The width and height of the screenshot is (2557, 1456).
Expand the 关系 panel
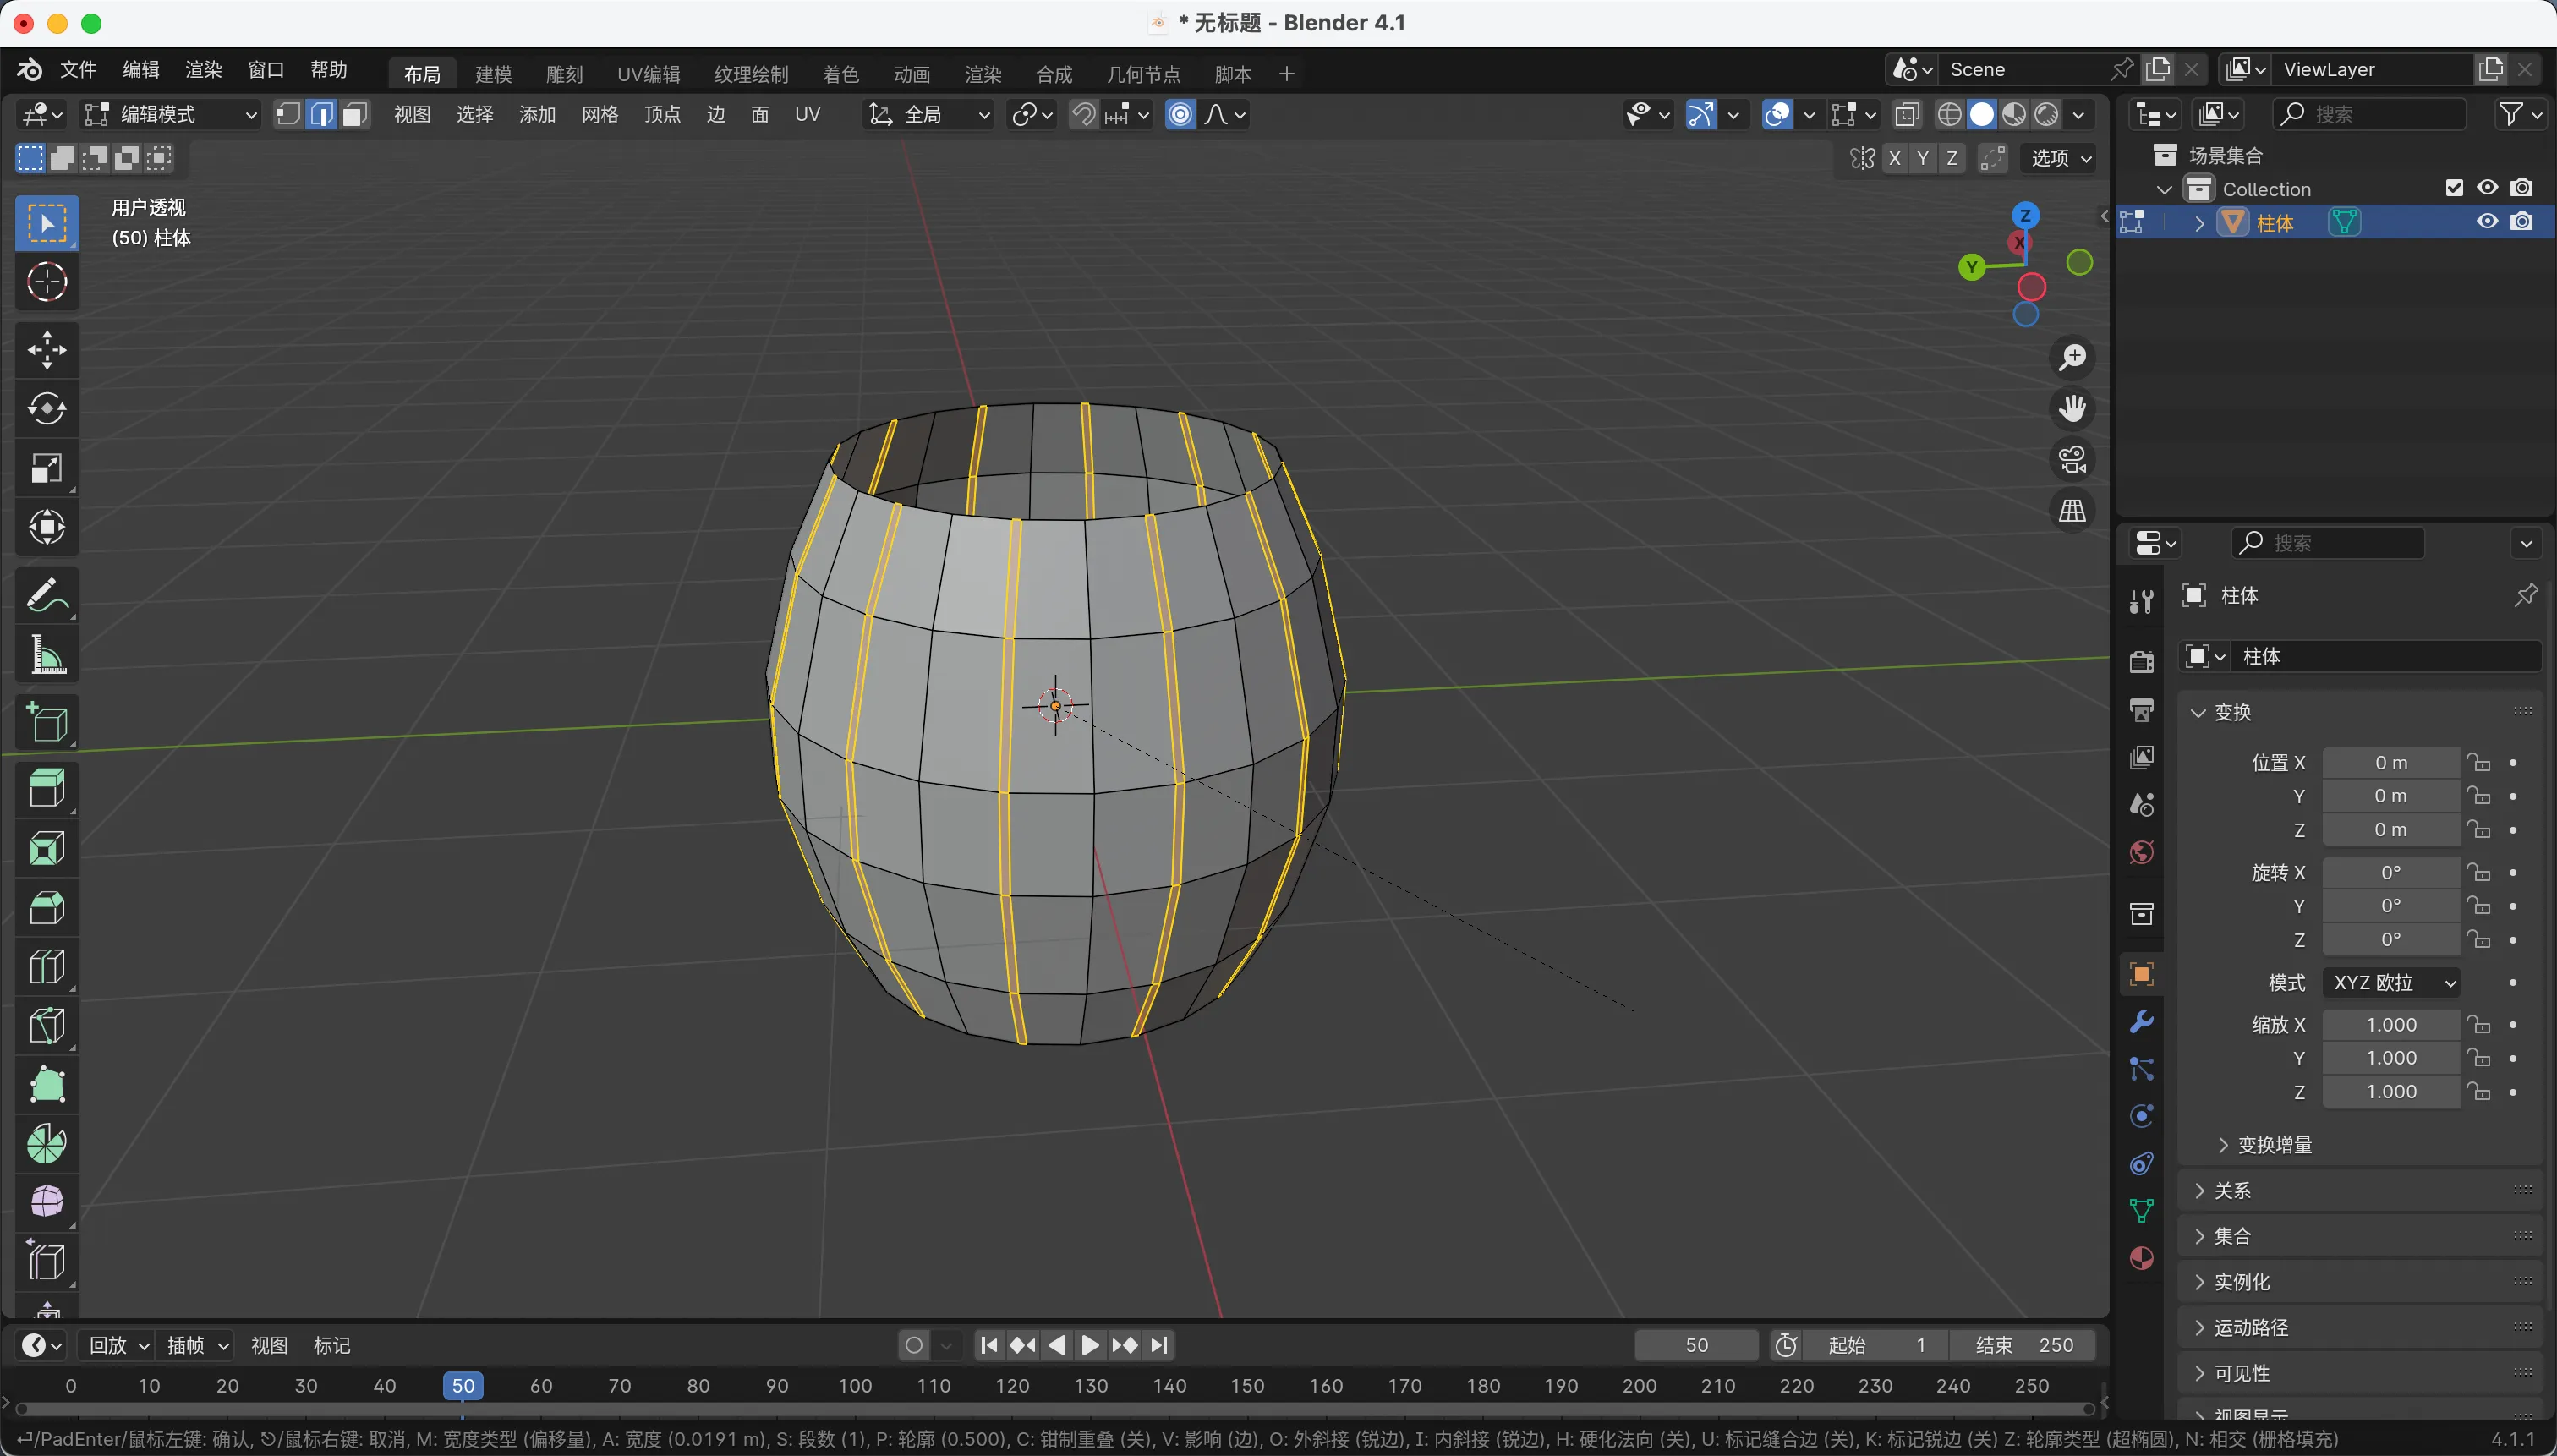pyautogui.click(x=2232, y=1190)
